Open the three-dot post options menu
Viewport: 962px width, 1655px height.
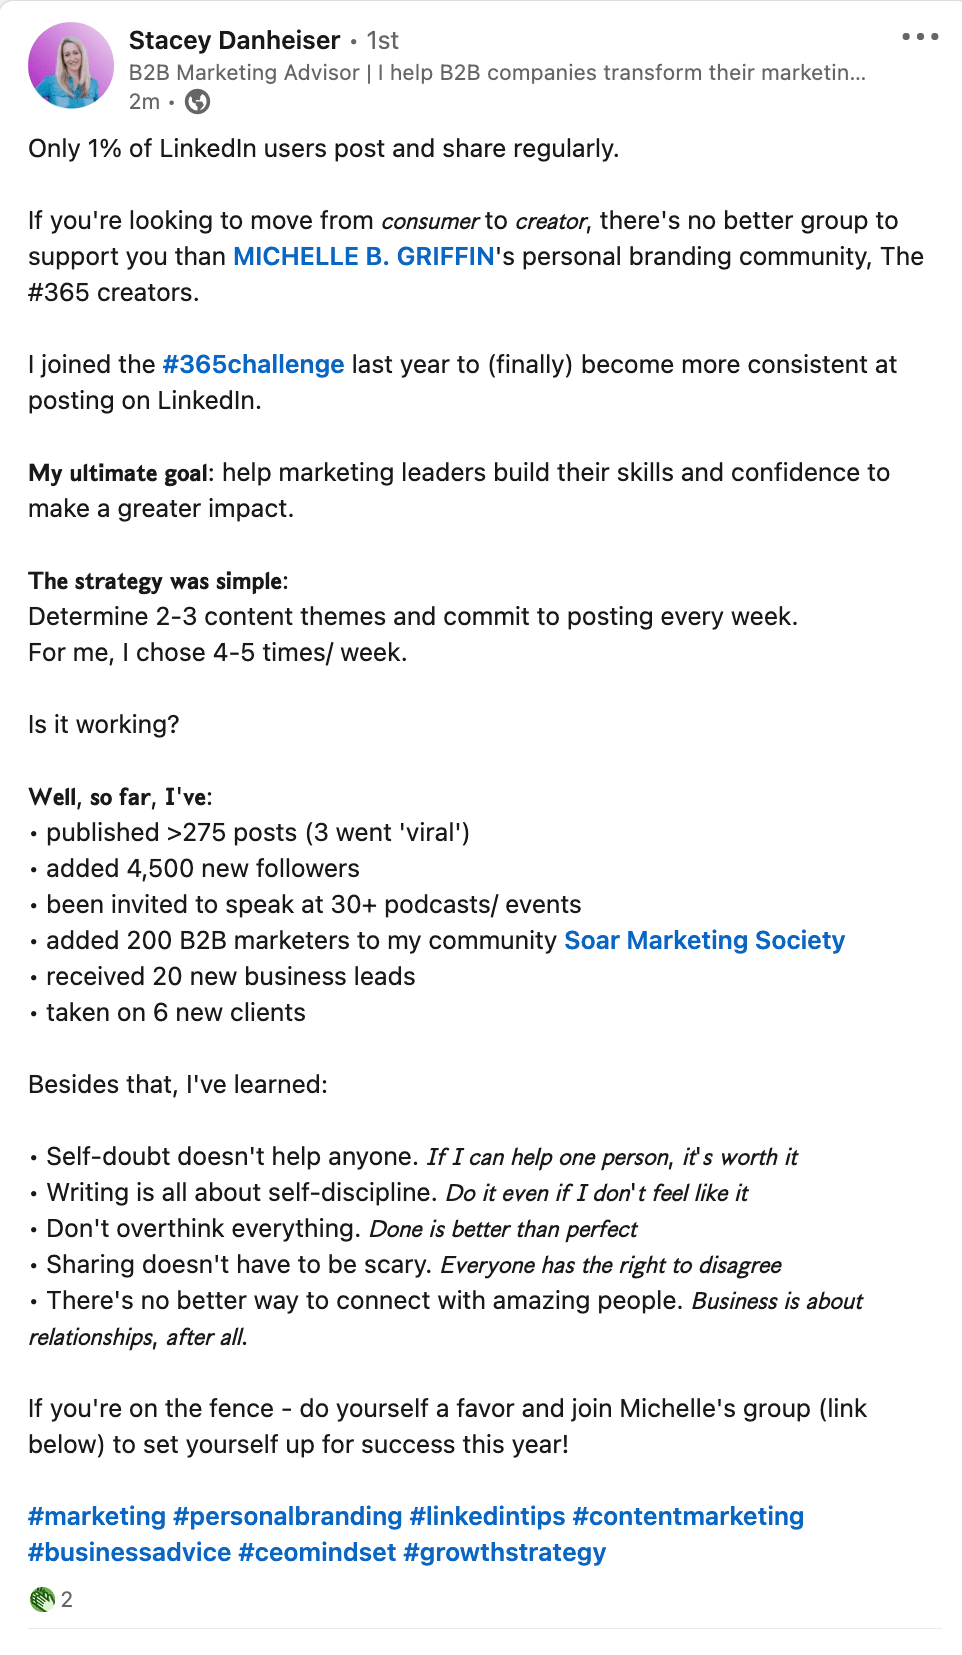pos(920,37)
